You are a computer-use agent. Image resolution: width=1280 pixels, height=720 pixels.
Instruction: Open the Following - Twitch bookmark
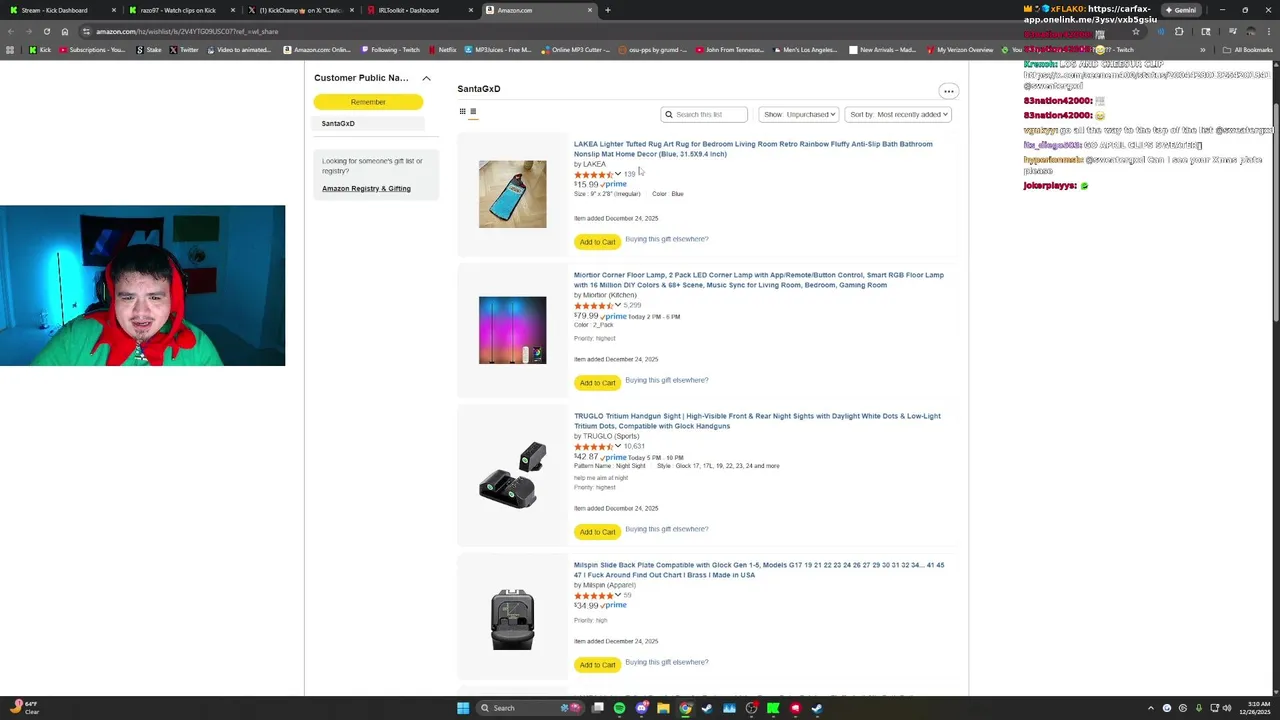pos(391,50)
